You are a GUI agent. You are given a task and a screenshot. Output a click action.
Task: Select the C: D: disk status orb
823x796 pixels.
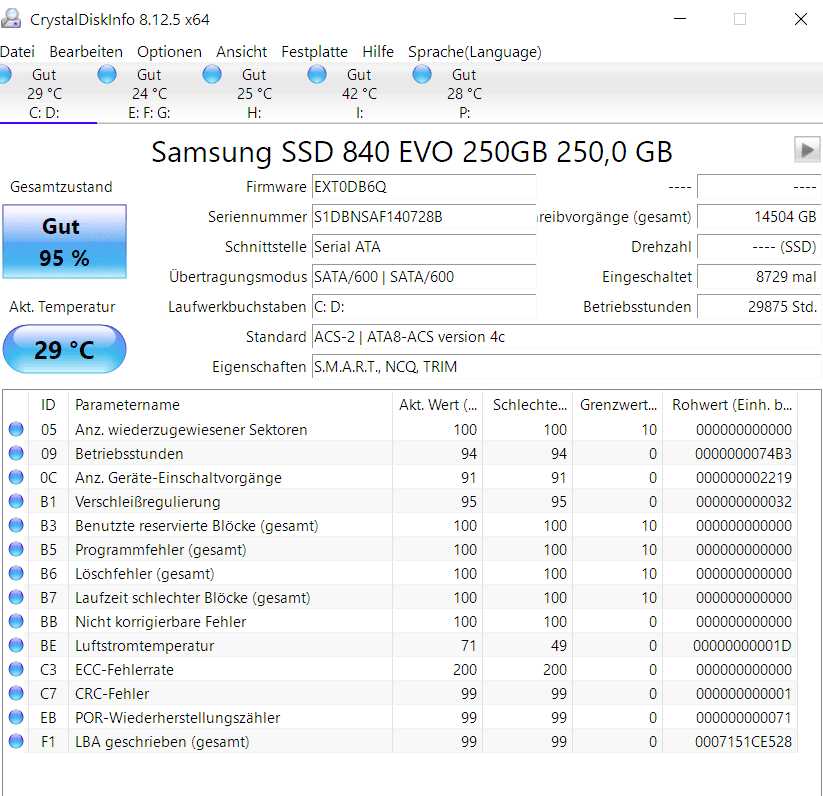tap(5, 74)
